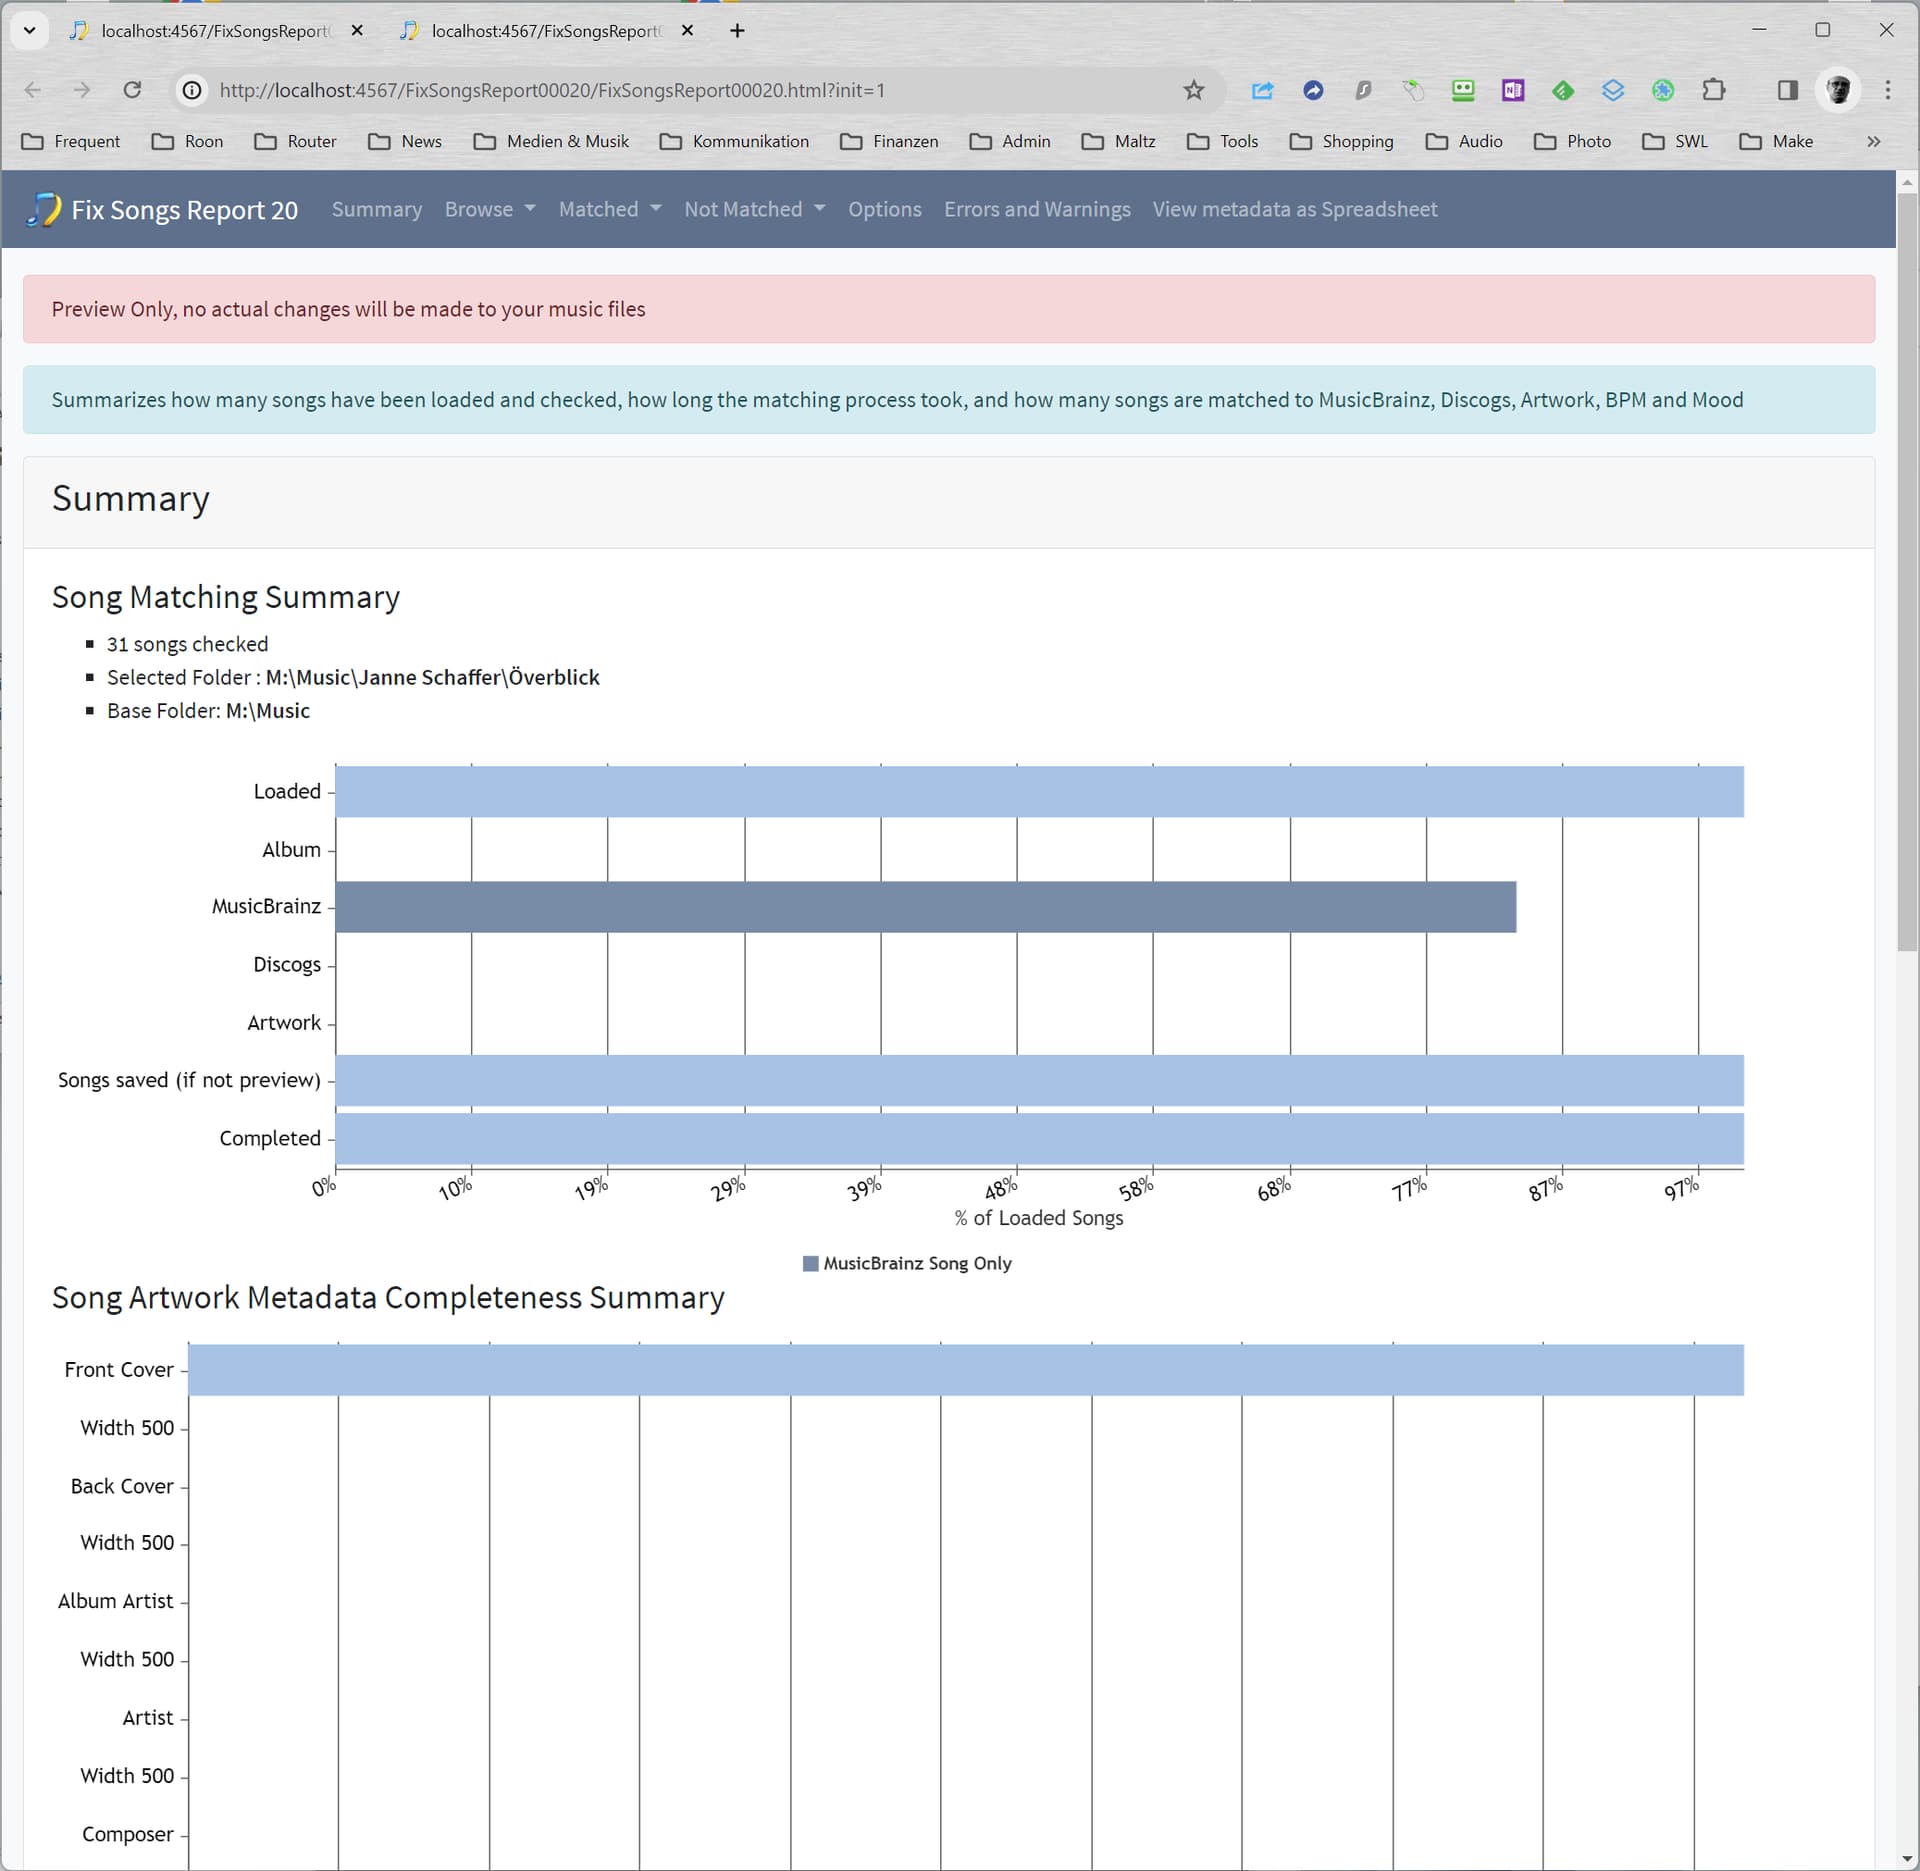Click the OneNote Web Clipper extension icon
The image size is (1920, 1871).
[1512, 91]
